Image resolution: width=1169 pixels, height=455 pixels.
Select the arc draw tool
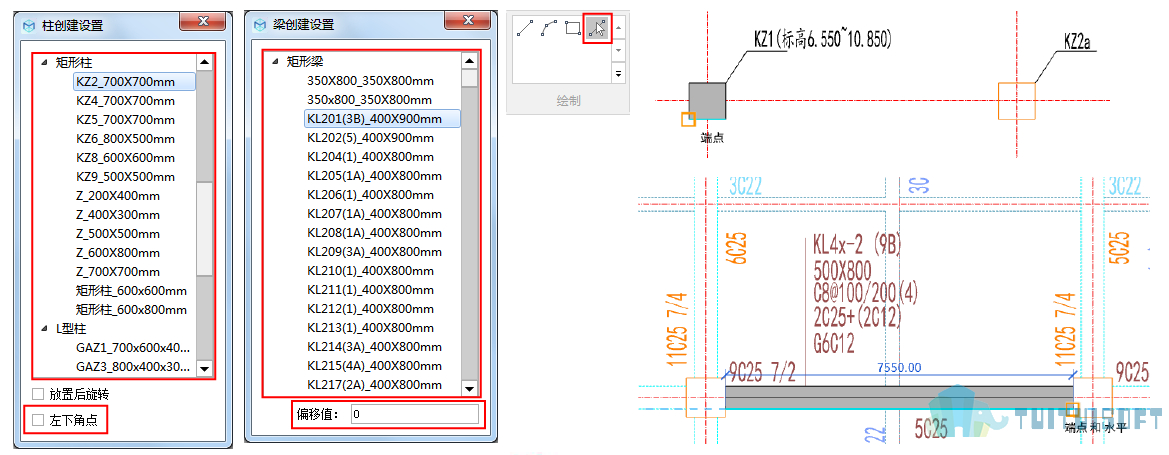point(549,28)
